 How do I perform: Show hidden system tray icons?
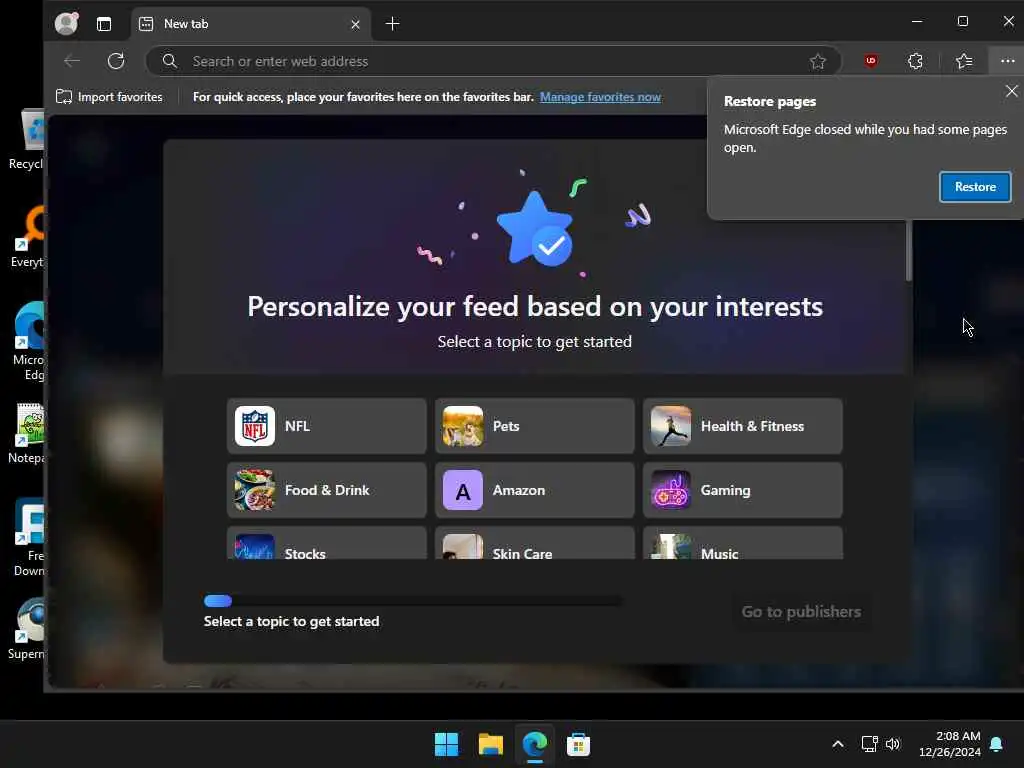(838, 744)
